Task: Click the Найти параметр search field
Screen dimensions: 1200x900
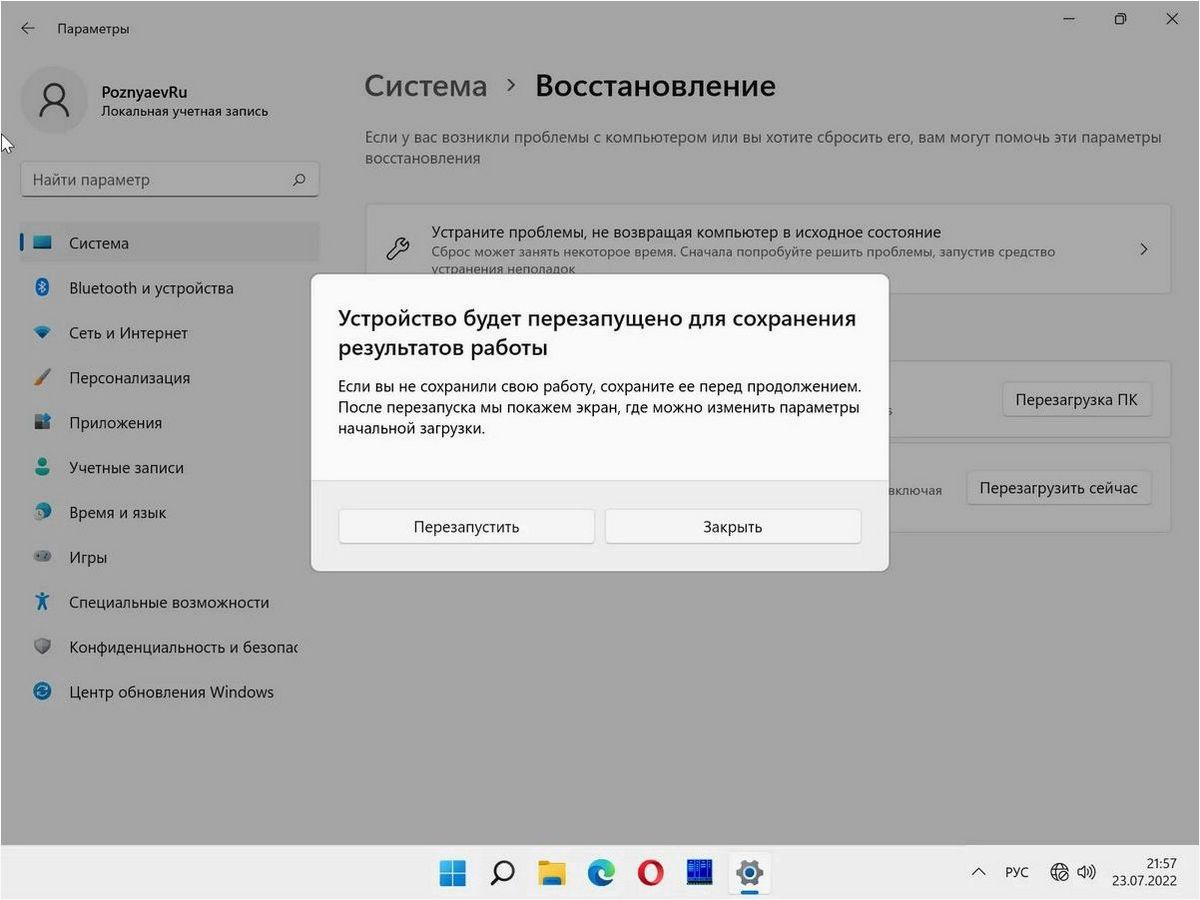Action: point(169,180)
